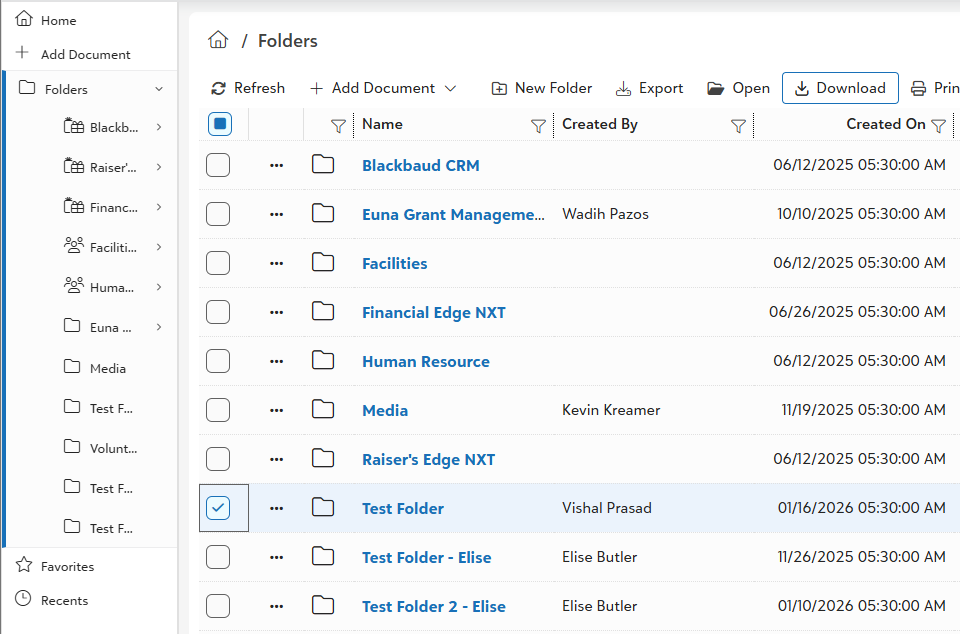This screenshot has height=634, width=960.
Task: Click the Download button
Action: coord(840,88)
